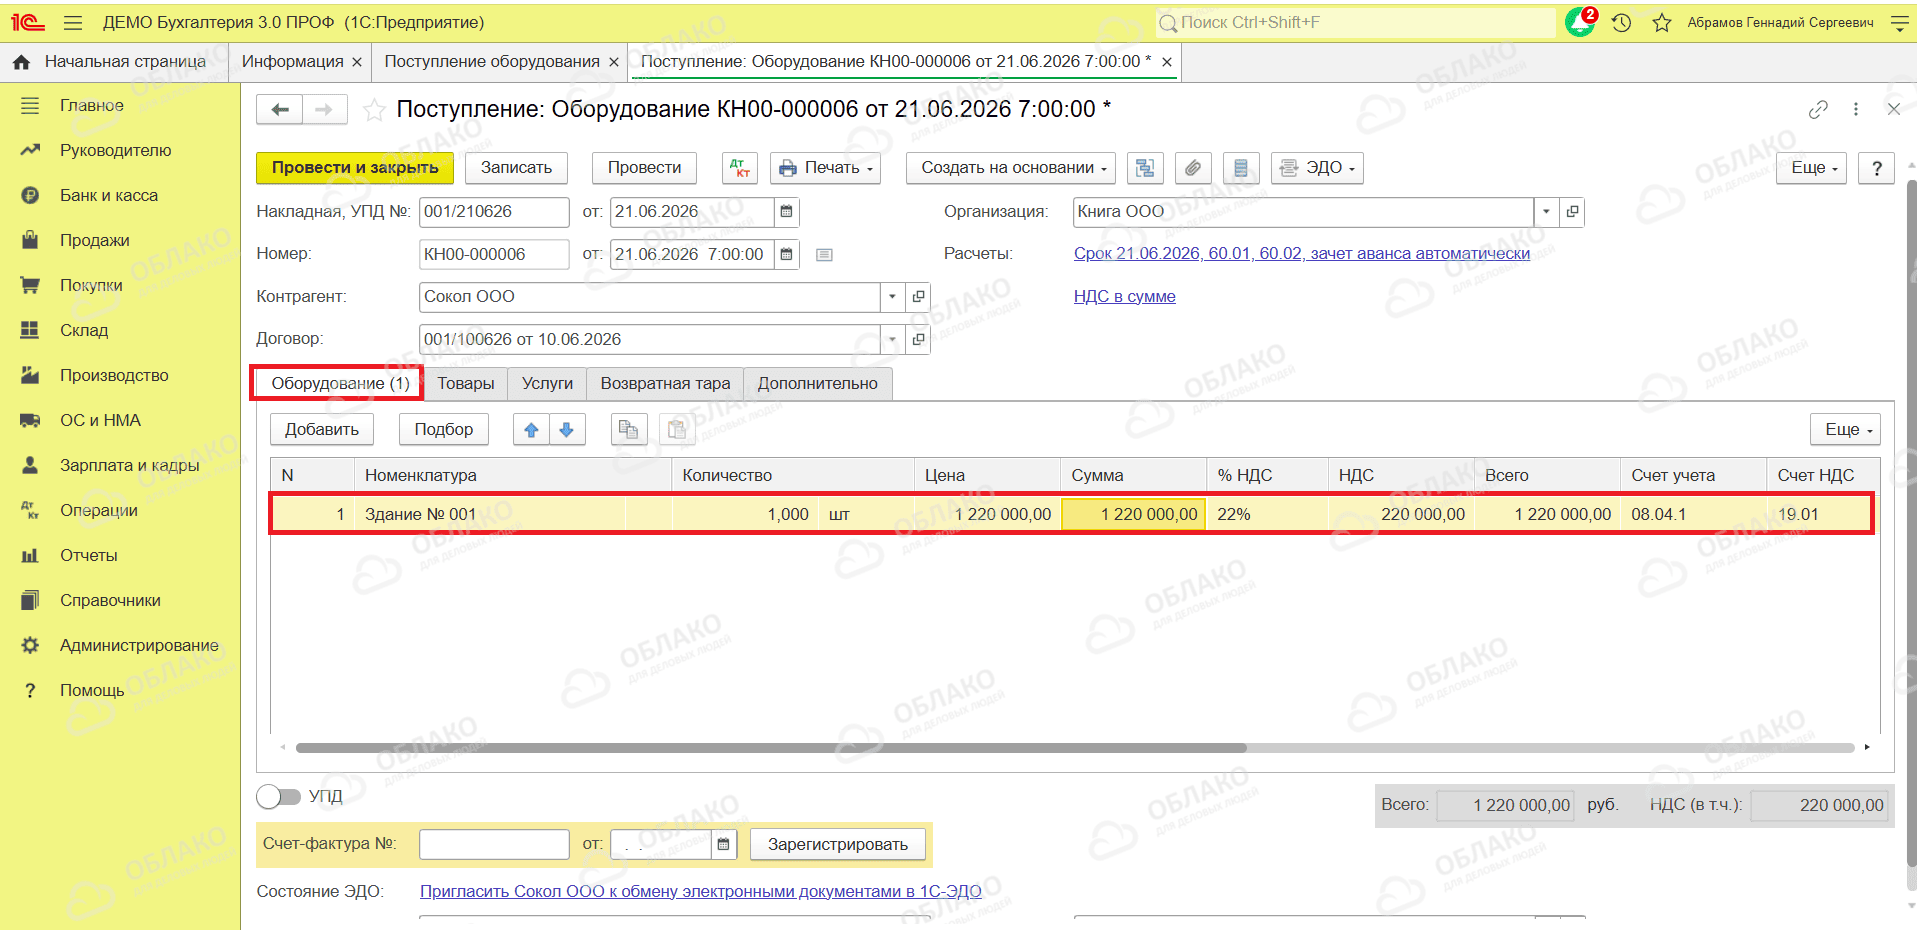Screen dimensions: 1917x930
Task: Click Провести и закрыть button
Action: pos(355,168)
